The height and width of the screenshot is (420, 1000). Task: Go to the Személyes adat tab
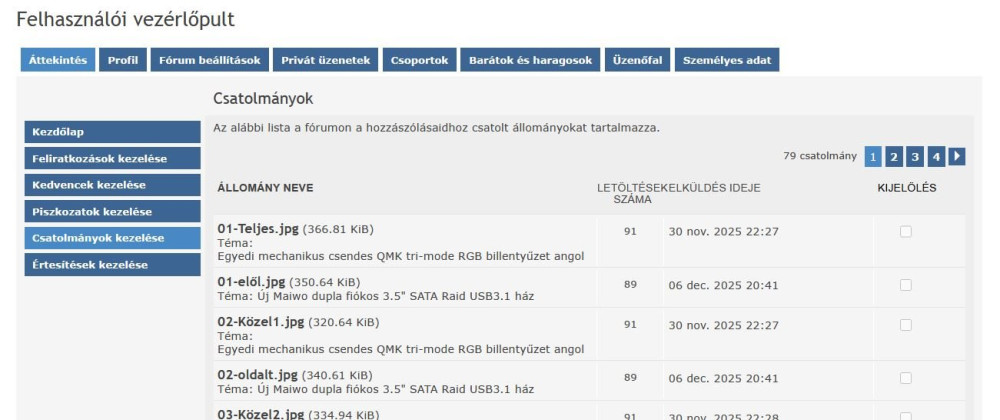point(727,60)
